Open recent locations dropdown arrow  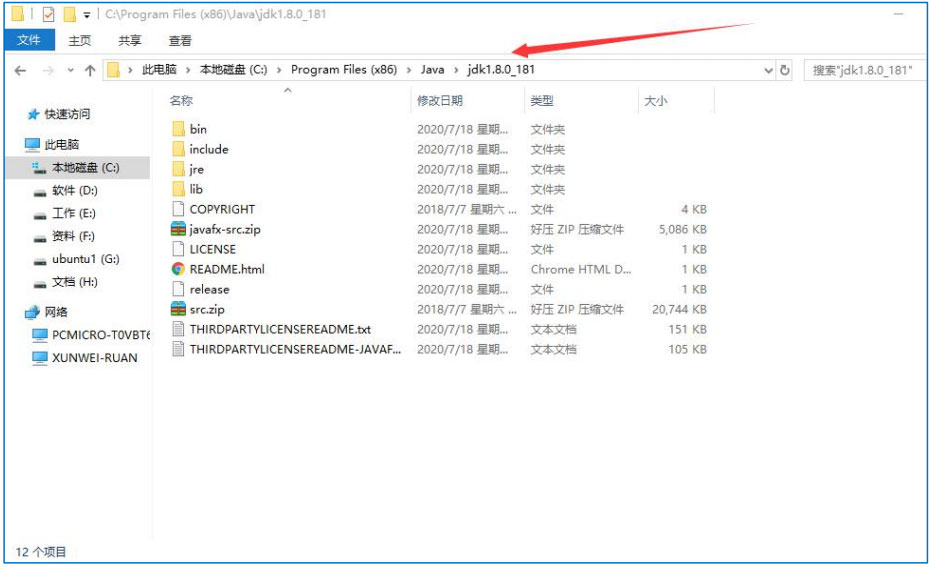70,71
